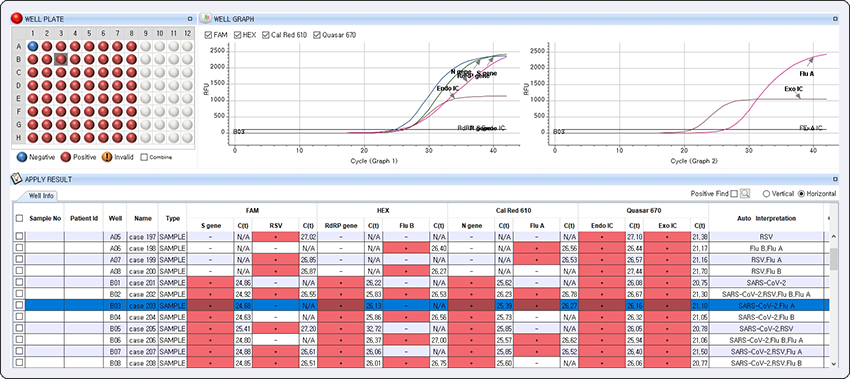Image resolution: width=850 pixels, height=379 pixels.
Task: Tick the checkbox for well B03 row
Action: [x=20, y=305]
